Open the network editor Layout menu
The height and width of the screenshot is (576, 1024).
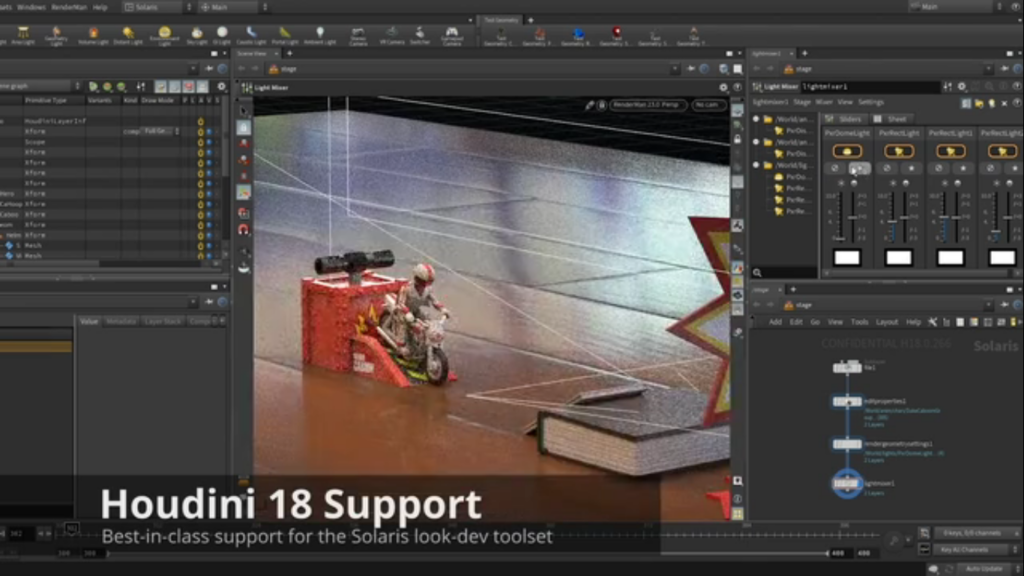tap(886, 322)
